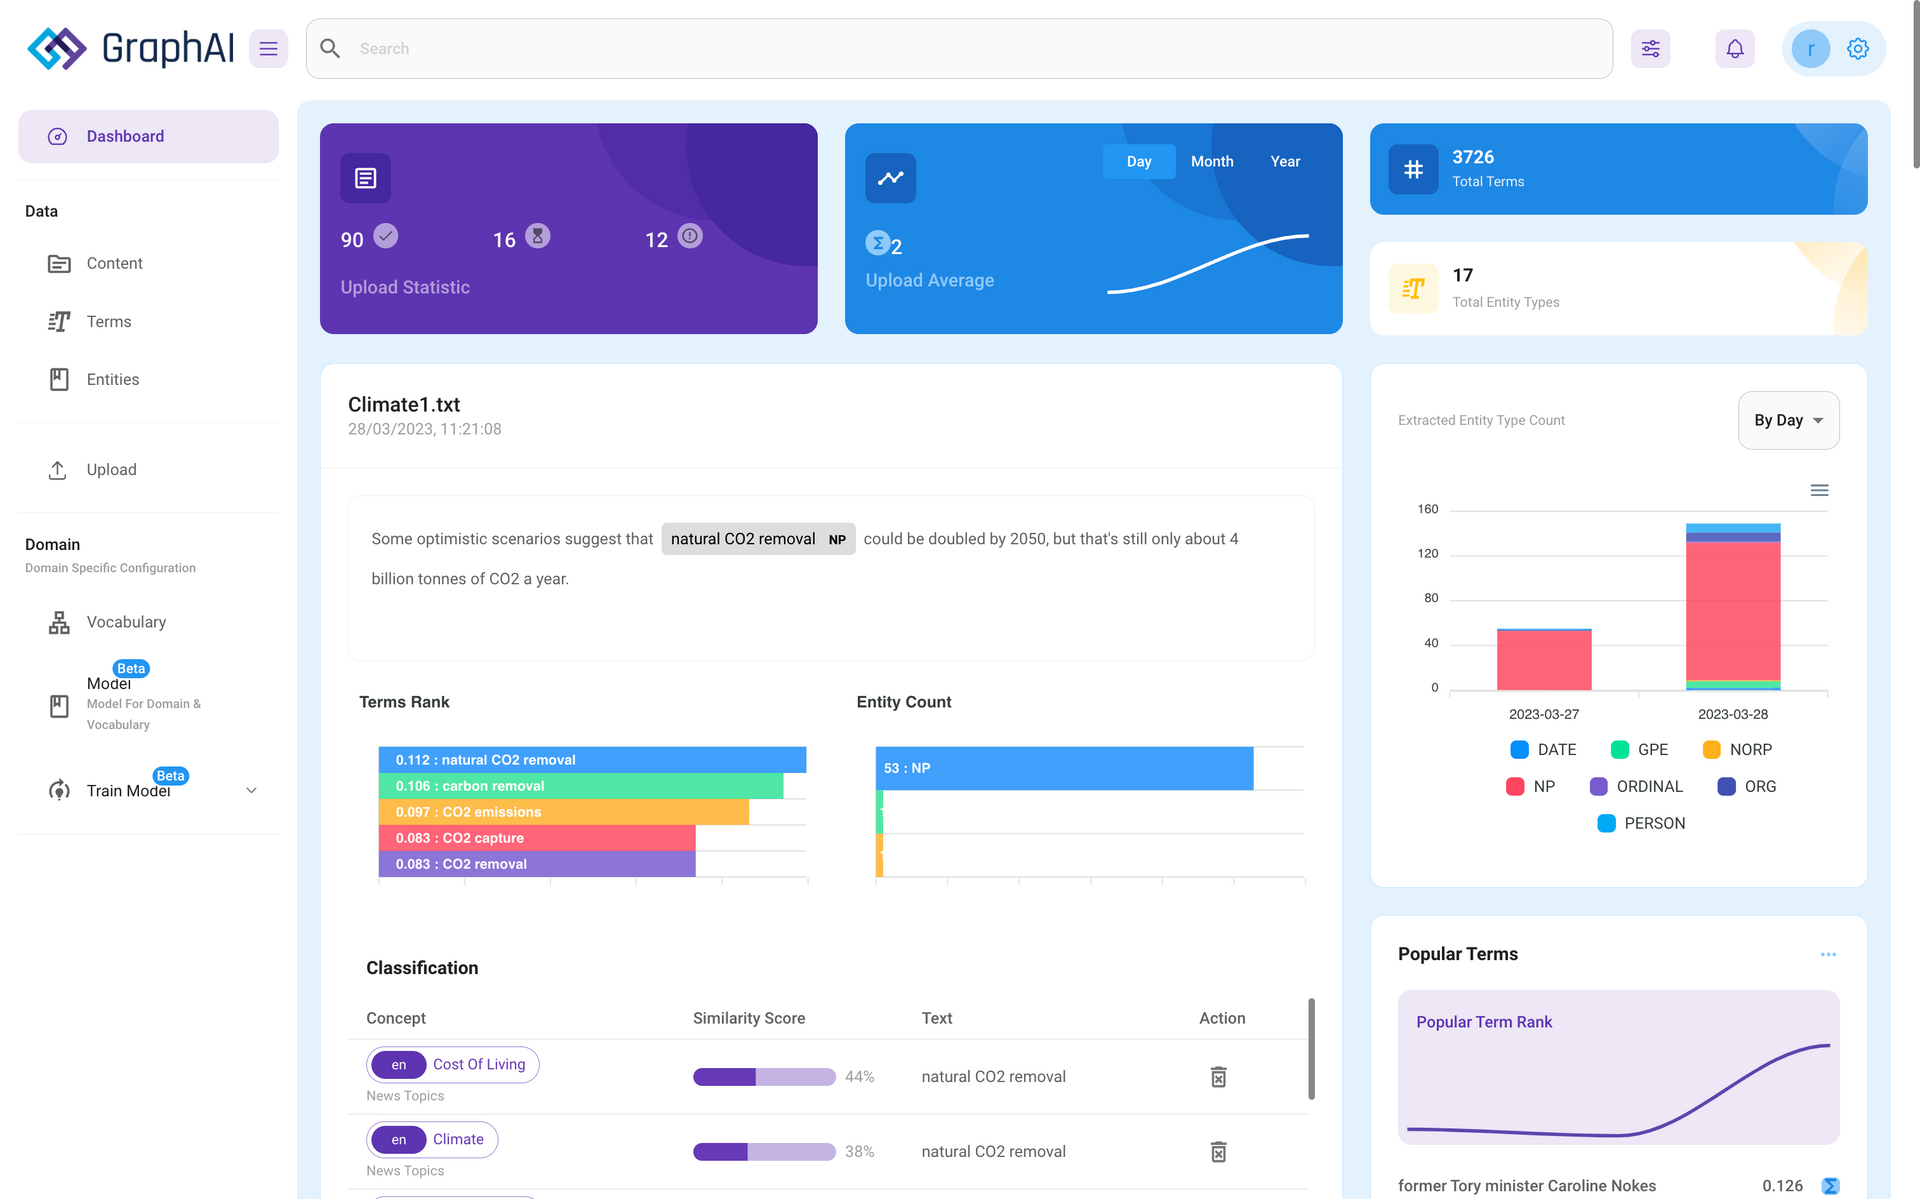
Task: Switch Upload Average to Month
Action: tap(1212, 161)
